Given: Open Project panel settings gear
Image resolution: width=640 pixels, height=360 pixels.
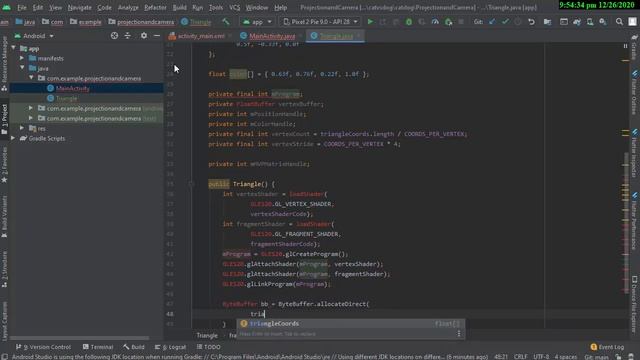Looking at the screenshot, I should tap(144, 36).
